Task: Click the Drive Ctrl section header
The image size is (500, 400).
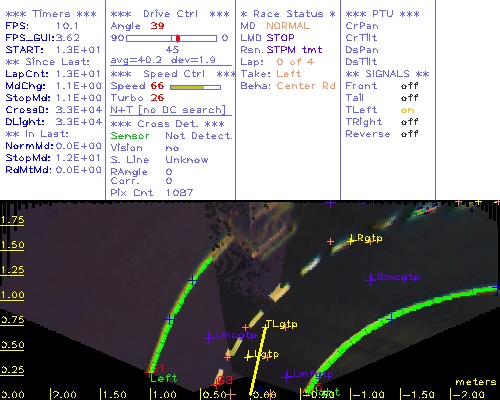Action: [170, 14]
